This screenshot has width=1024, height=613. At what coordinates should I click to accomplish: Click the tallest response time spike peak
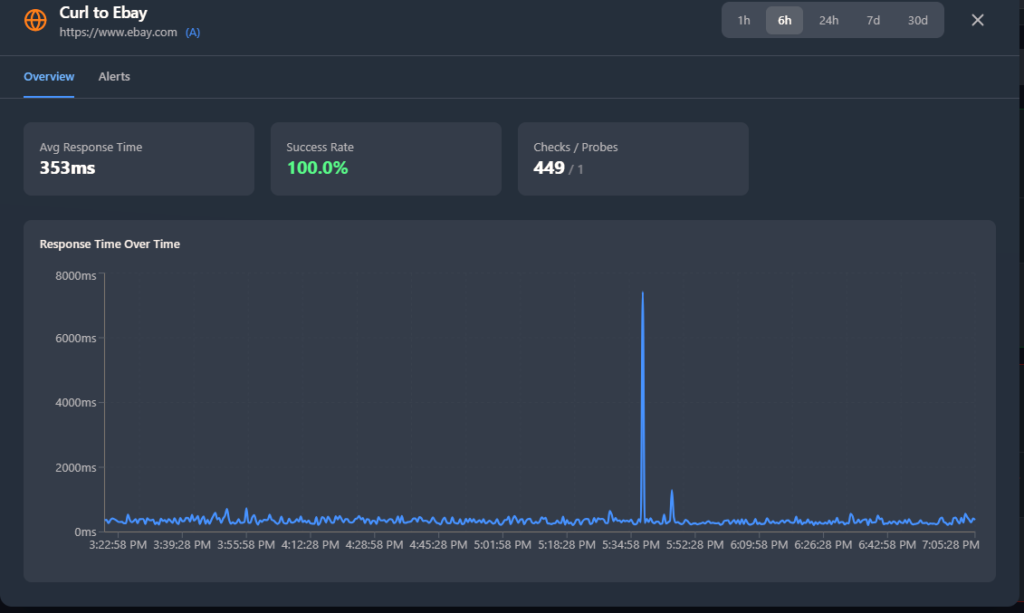coord(642,293)
